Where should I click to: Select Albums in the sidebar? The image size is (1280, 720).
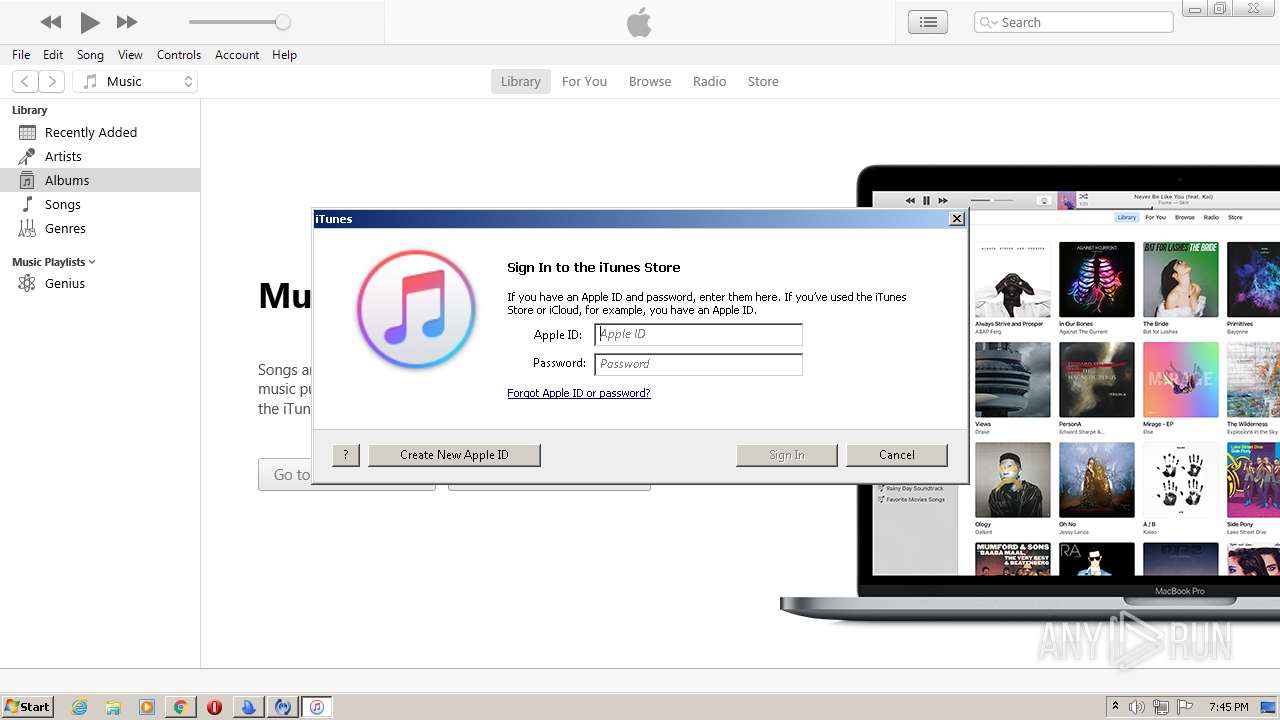[100, 180]
